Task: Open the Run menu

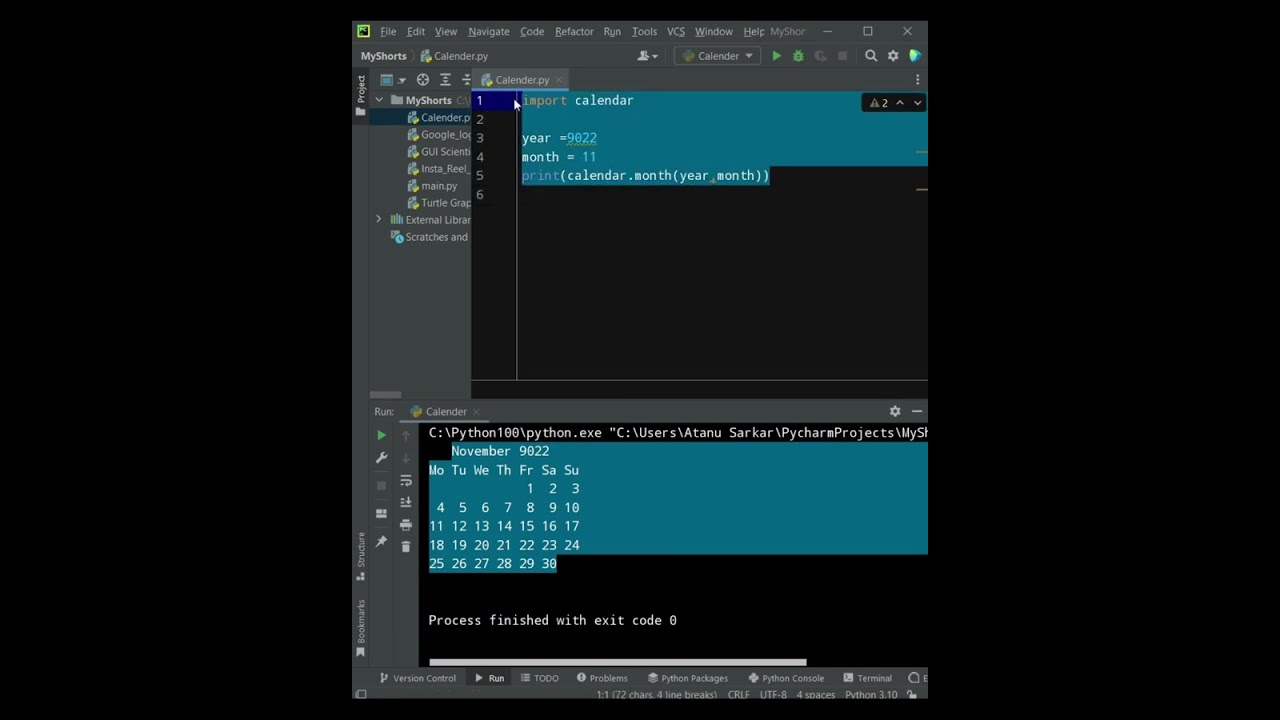Action: tap(612, 32)
